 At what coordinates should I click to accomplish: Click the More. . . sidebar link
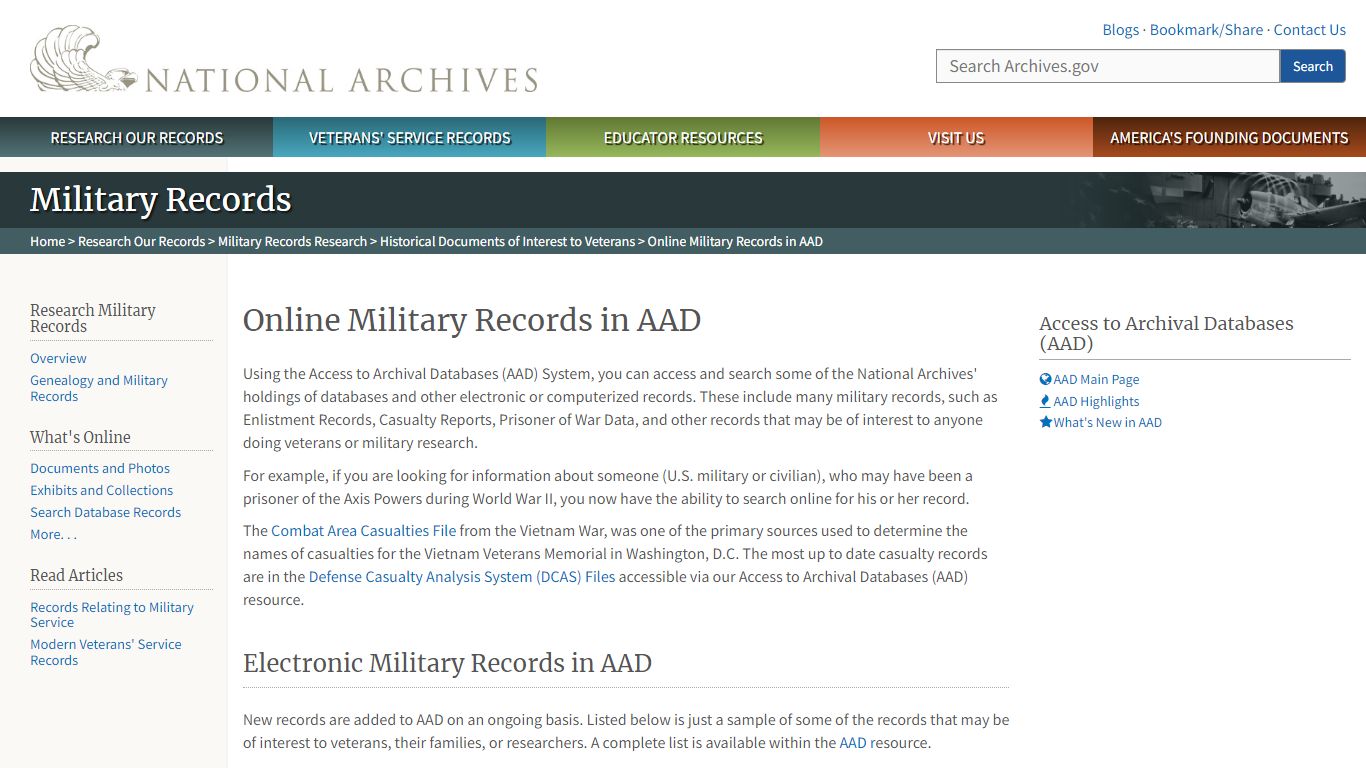coord(53,534)
